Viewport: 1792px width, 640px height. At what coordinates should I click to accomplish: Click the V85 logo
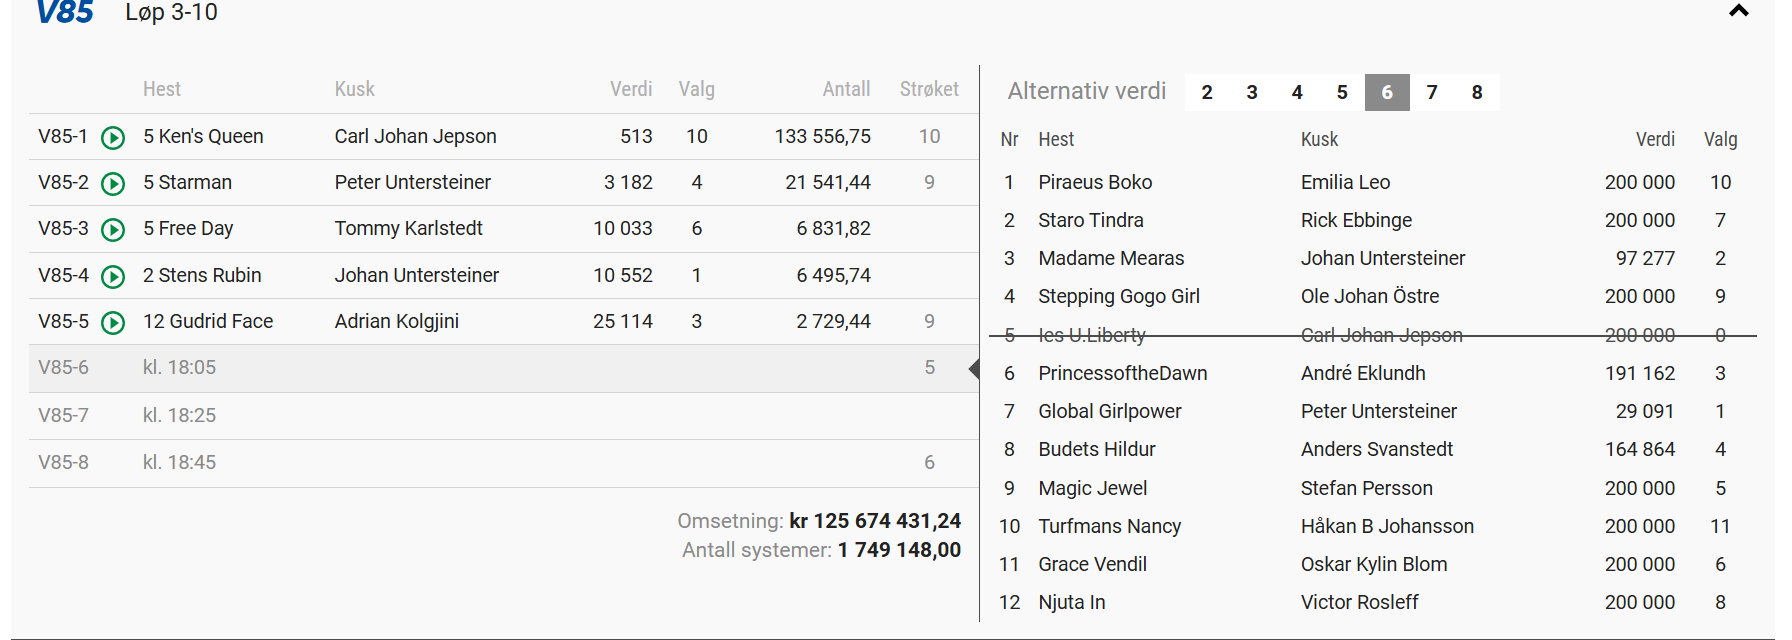point(65,13)
